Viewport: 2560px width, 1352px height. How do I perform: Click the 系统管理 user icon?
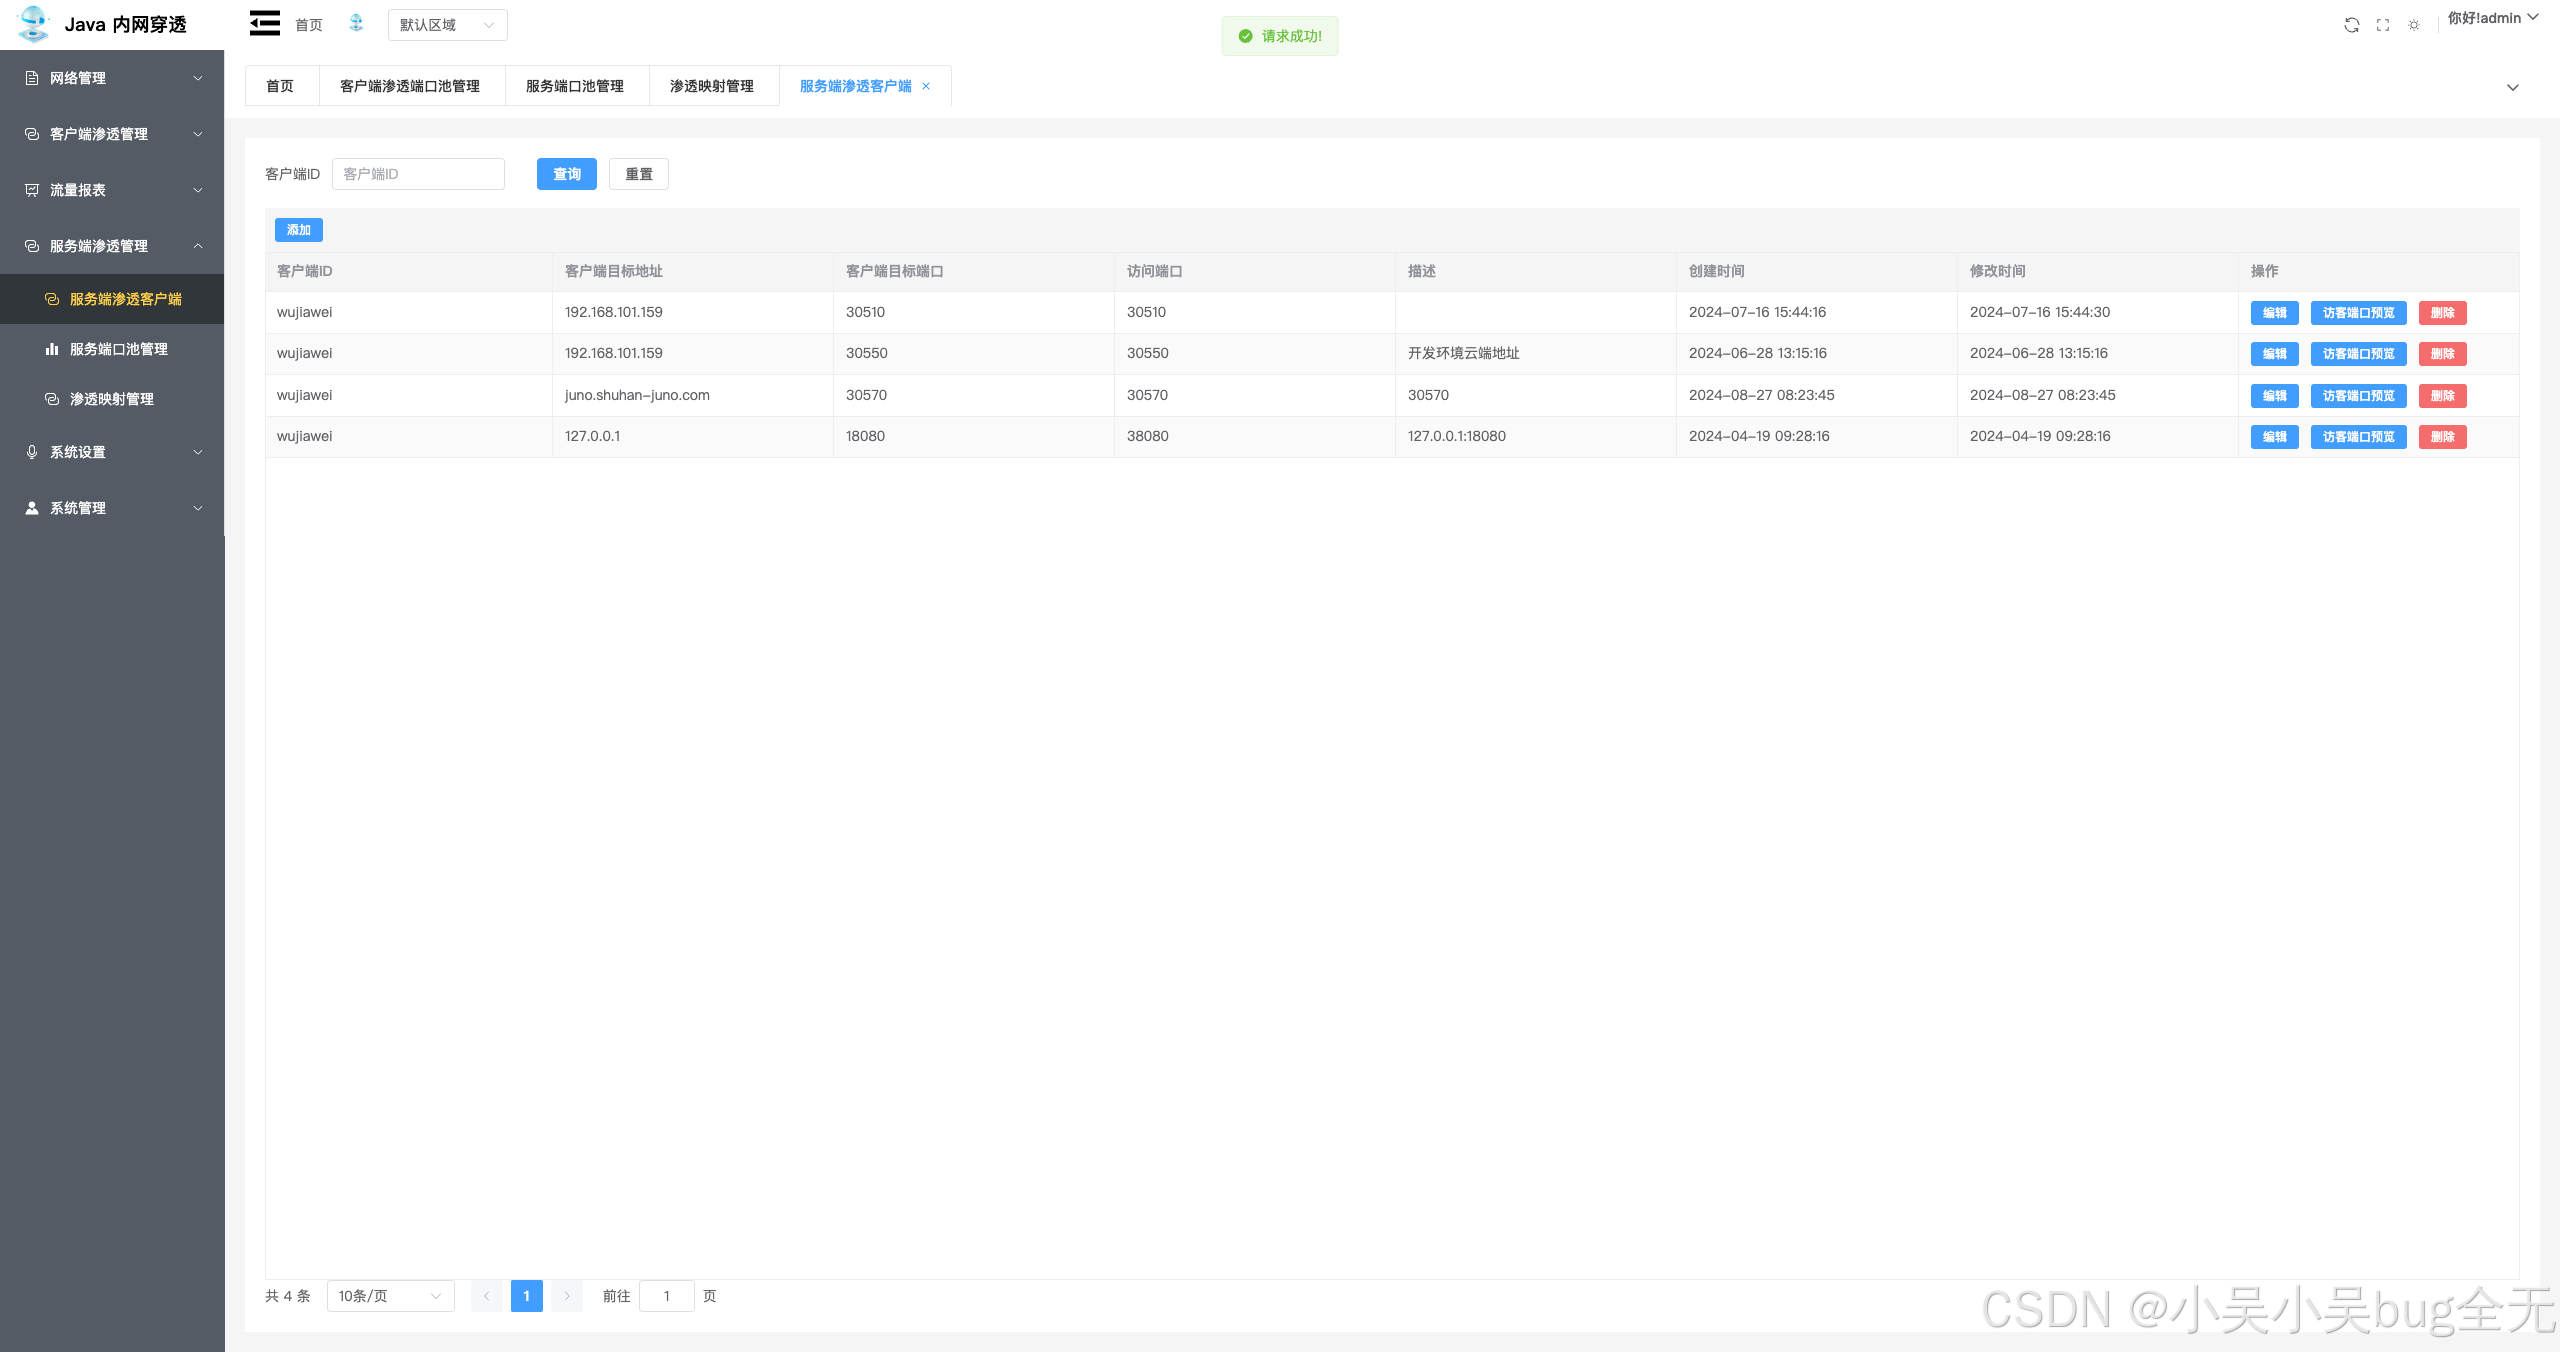(x=32, y=508)
